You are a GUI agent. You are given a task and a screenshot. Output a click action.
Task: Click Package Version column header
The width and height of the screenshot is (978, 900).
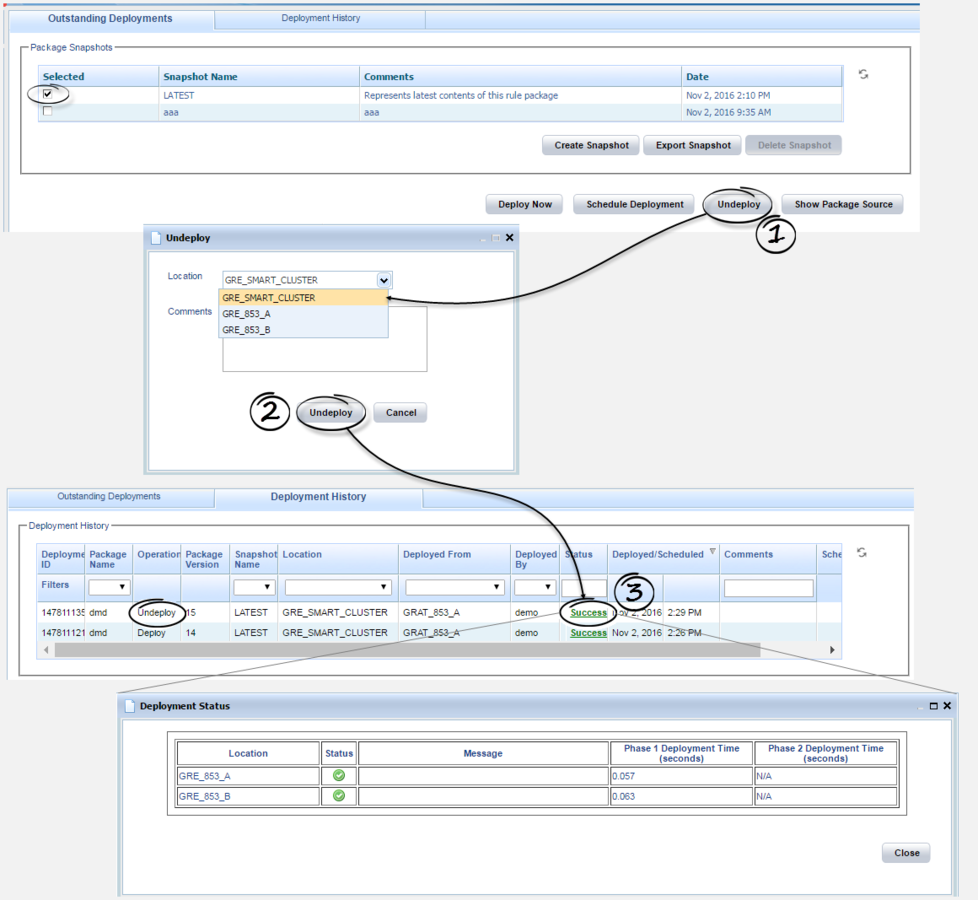coord(205,559)
